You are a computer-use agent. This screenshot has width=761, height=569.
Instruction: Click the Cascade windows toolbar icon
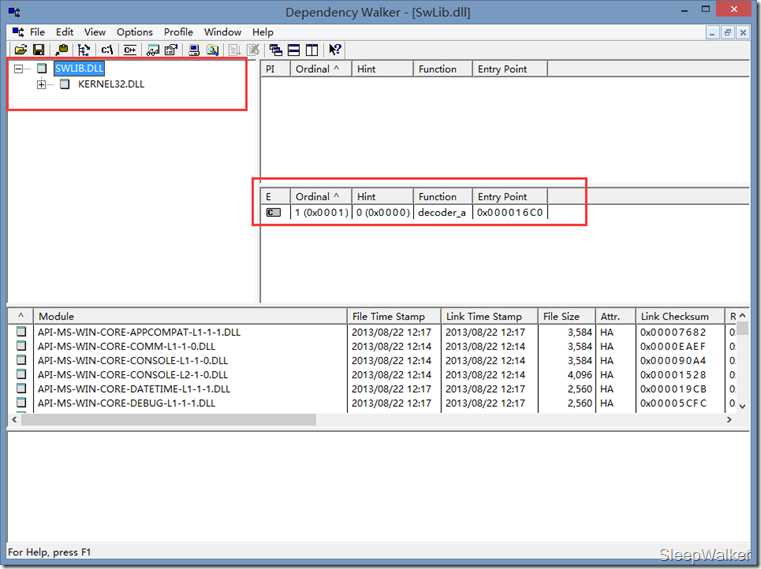pyautogui.click(x=276, y=50)
